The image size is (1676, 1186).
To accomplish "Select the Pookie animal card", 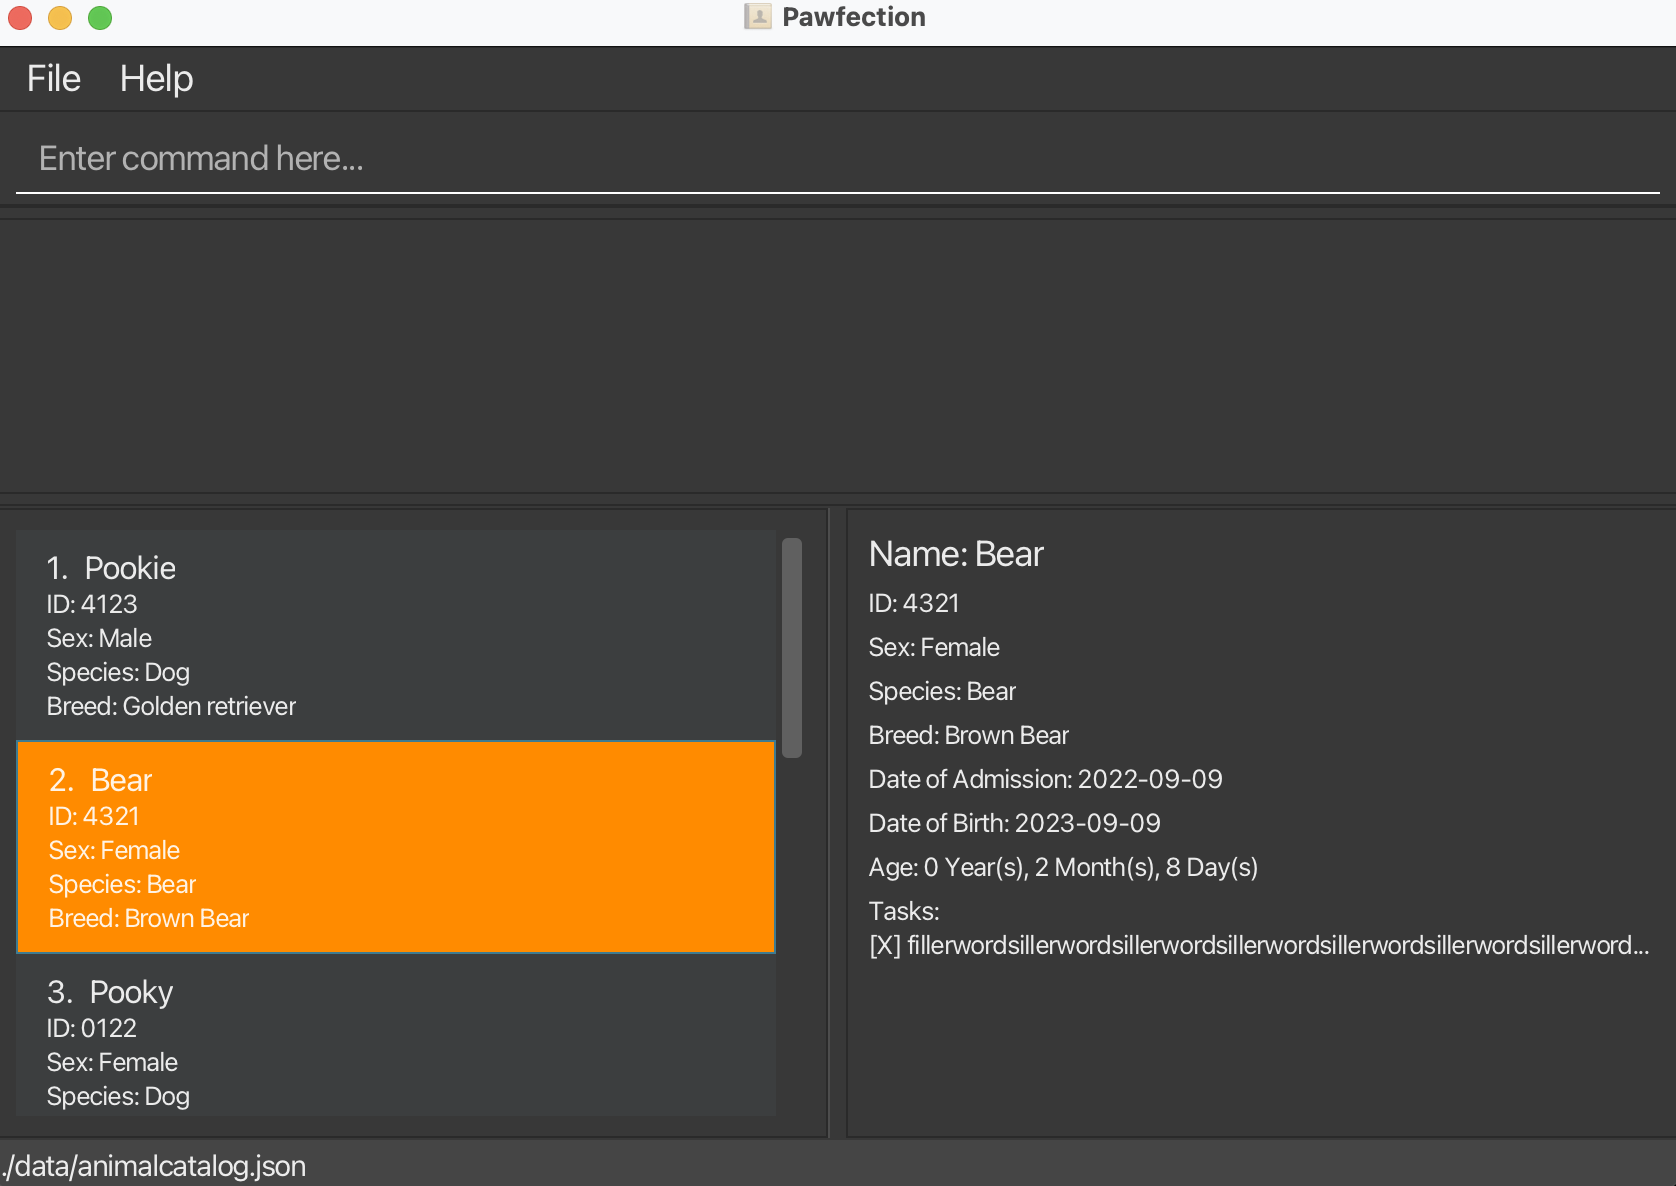I will [x=396, y=635].
